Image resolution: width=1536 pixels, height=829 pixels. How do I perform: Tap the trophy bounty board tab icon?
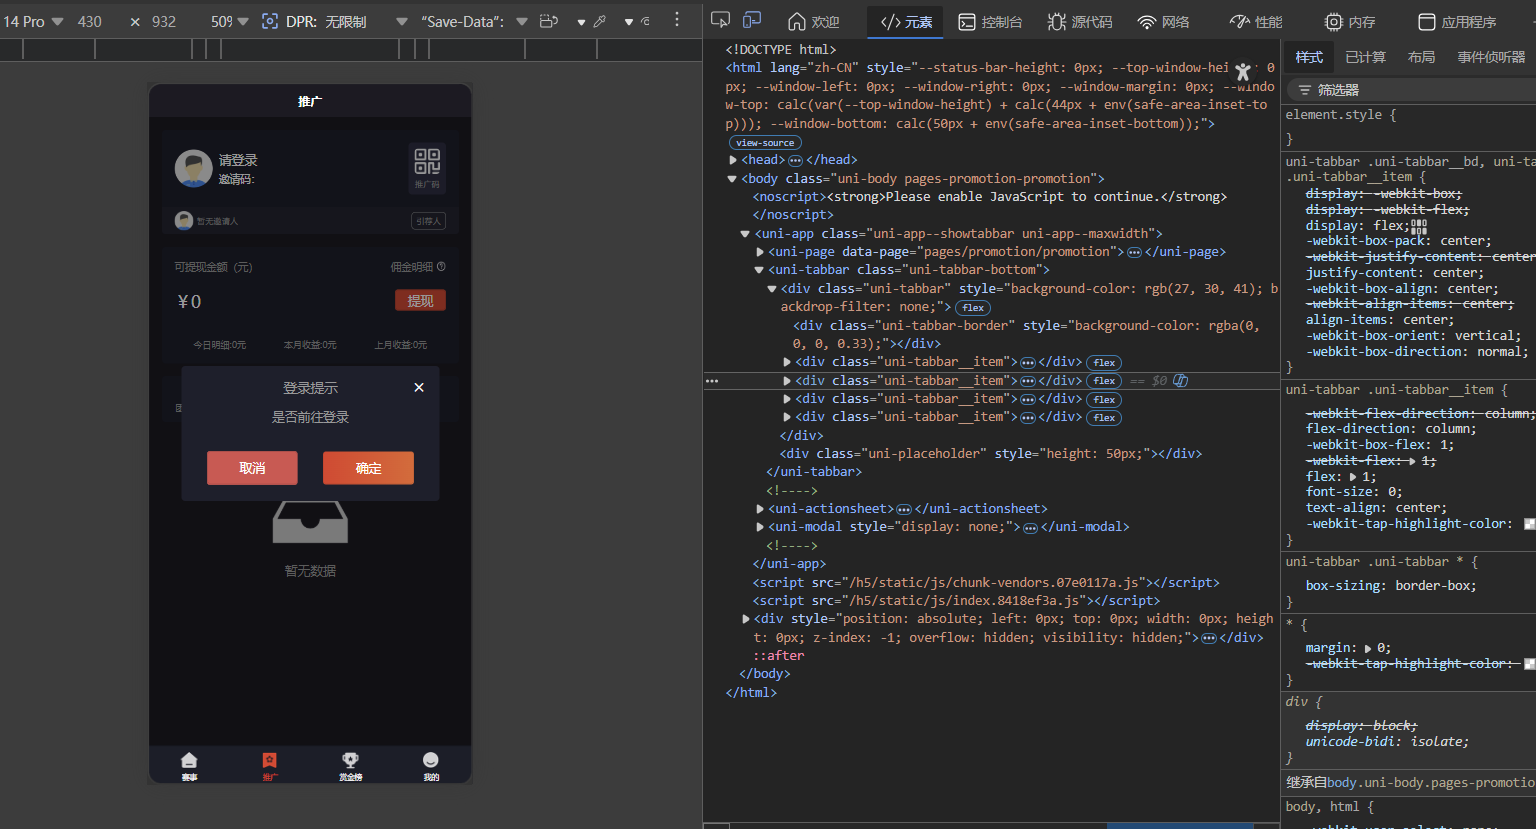(x=350, y=761)
